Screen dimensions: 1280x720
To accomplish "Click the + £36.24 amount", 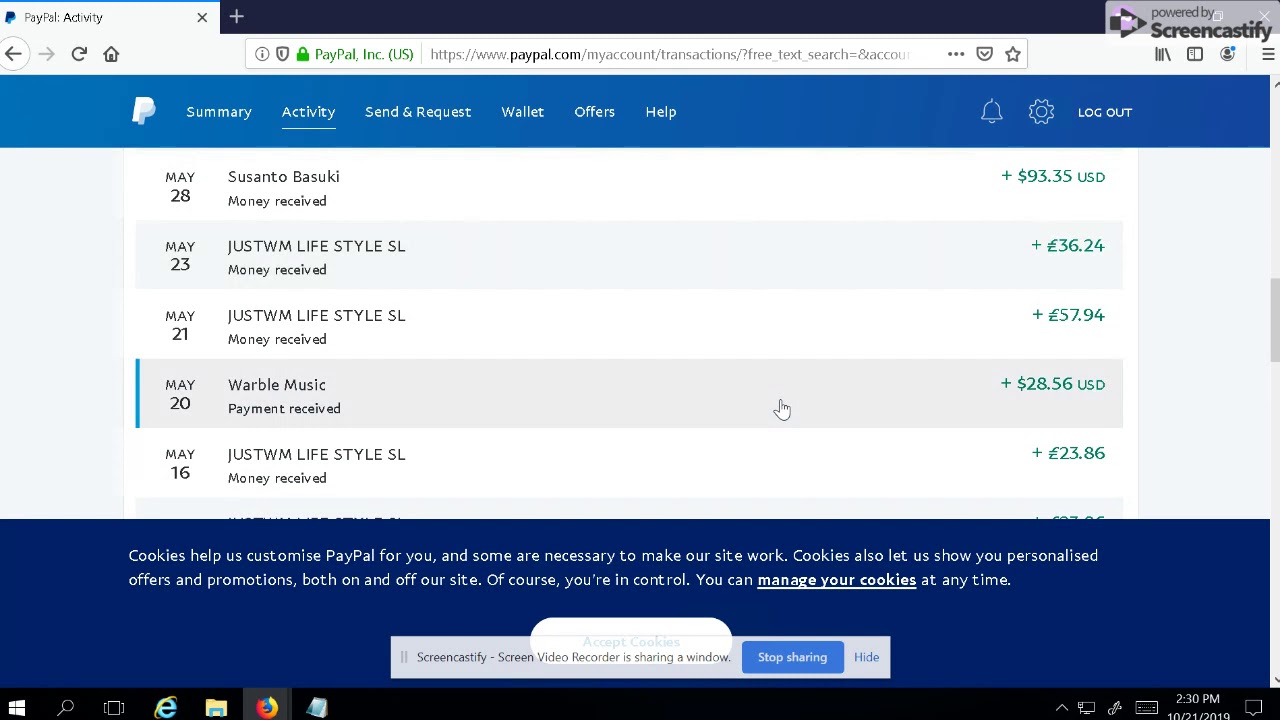I will (1068, 245).
